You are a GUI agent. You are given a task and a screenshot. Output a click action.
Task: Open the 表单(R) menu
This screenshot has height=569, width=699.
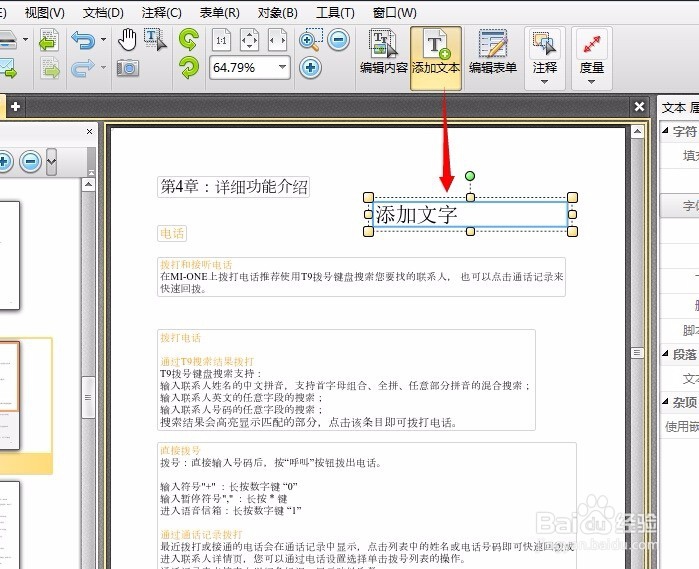coord(219,12)
